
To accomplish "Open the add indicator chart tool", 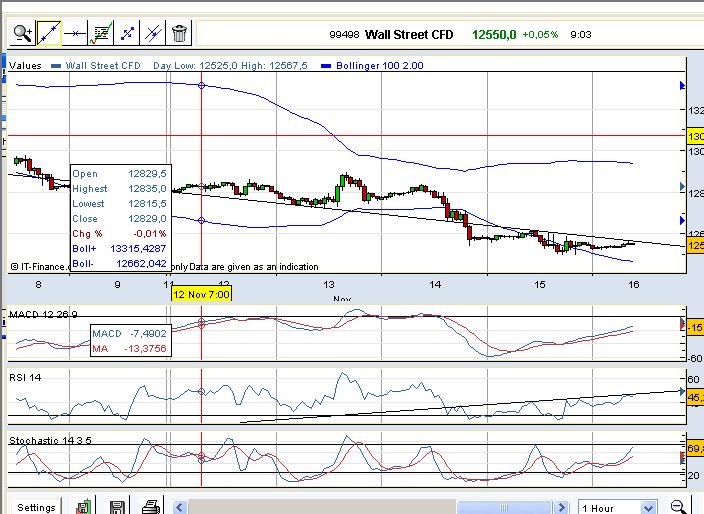I will pyautogui.click(x=101, y=33).
